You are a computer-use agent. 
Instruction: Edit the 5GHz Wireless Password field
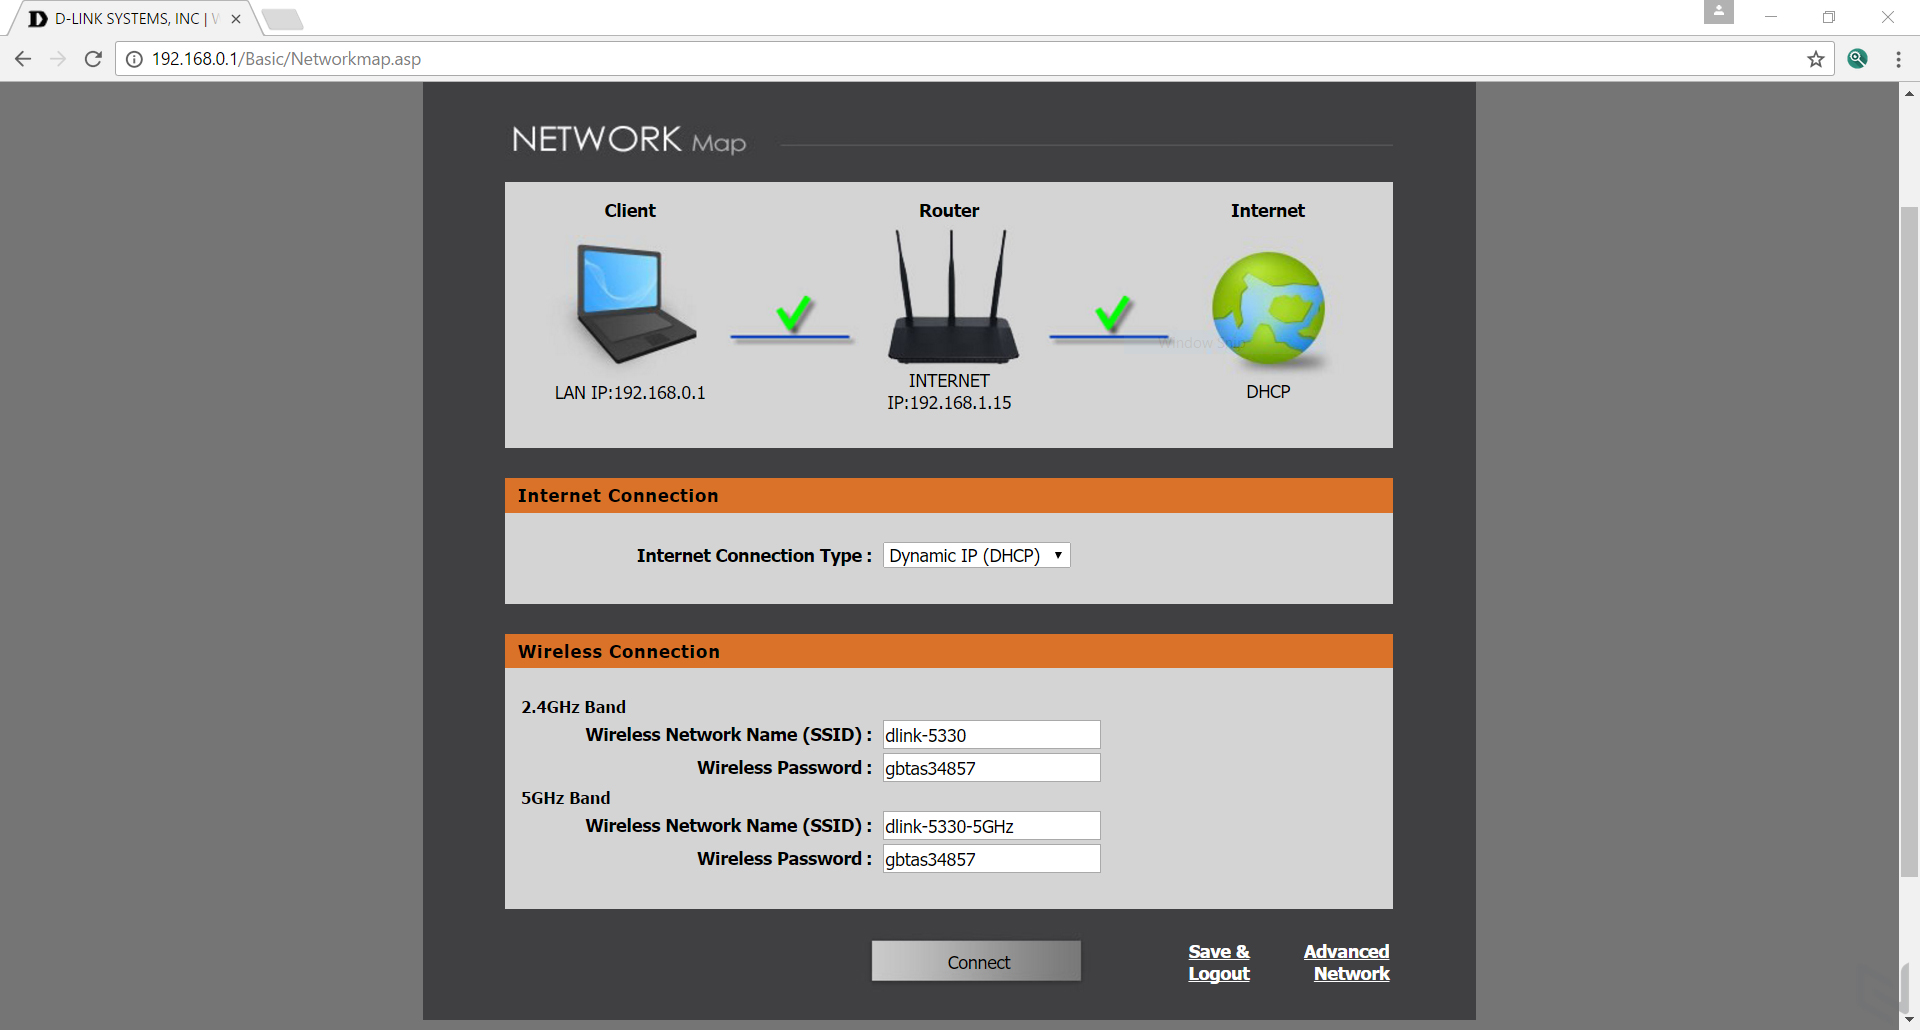(991, 859)
